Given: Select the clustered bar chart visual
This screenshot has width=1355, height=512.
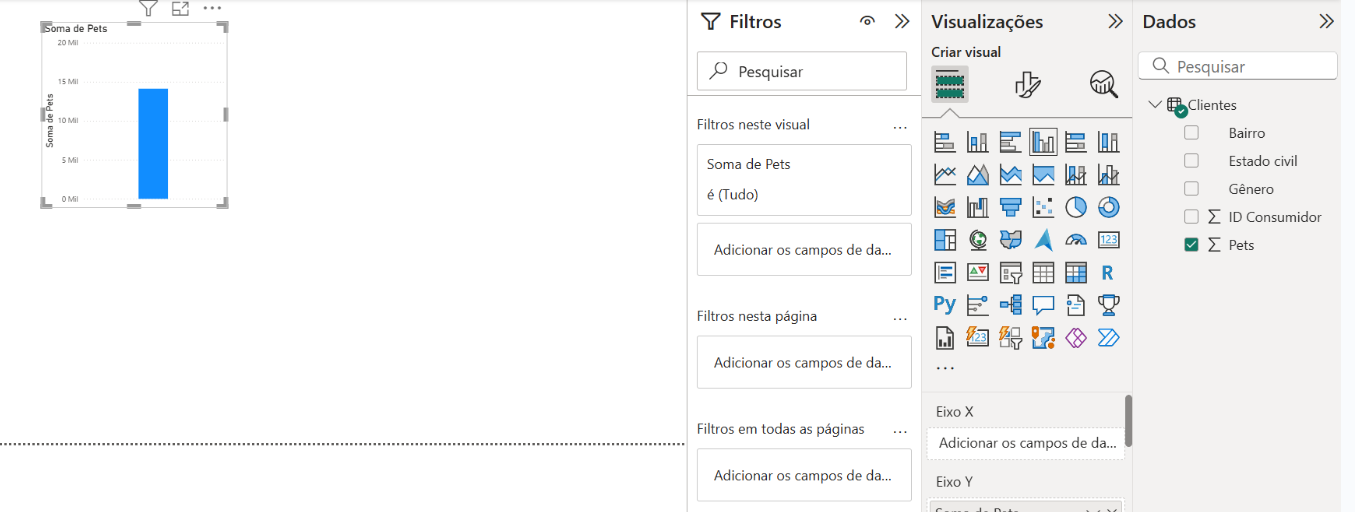Looking at the screenshot, I should tap(1010, 142).
